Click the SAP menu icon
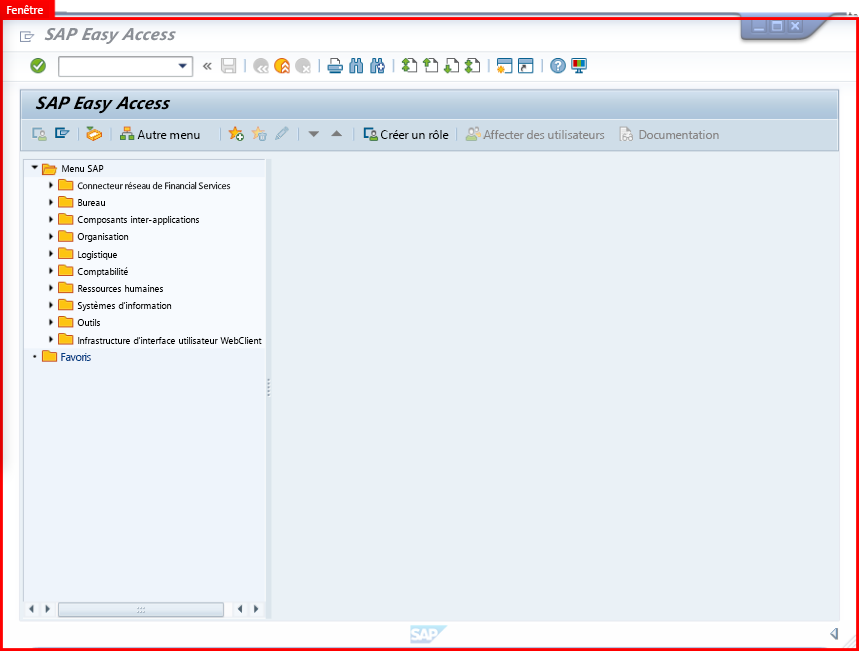The width and height of the screenshot is (859, 651). pos(62,134)
